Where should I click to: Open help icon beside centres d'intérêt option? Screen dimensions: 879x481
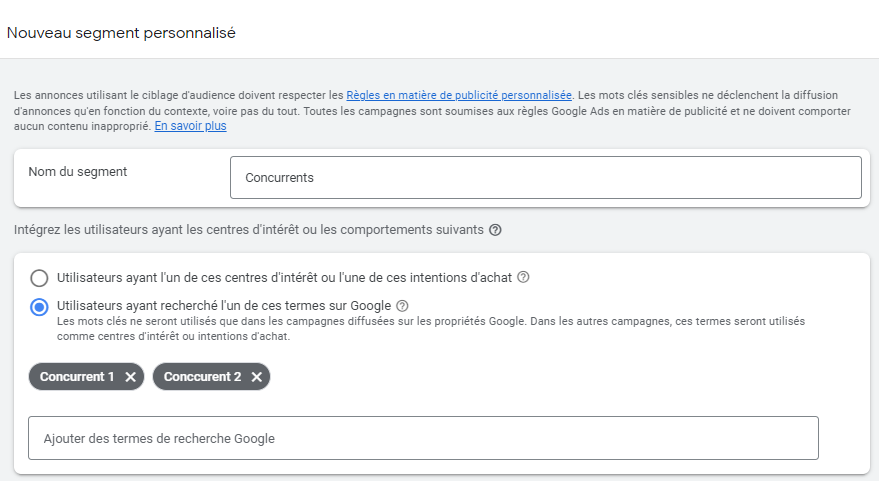pyautogui.click(x=523, y=277)
